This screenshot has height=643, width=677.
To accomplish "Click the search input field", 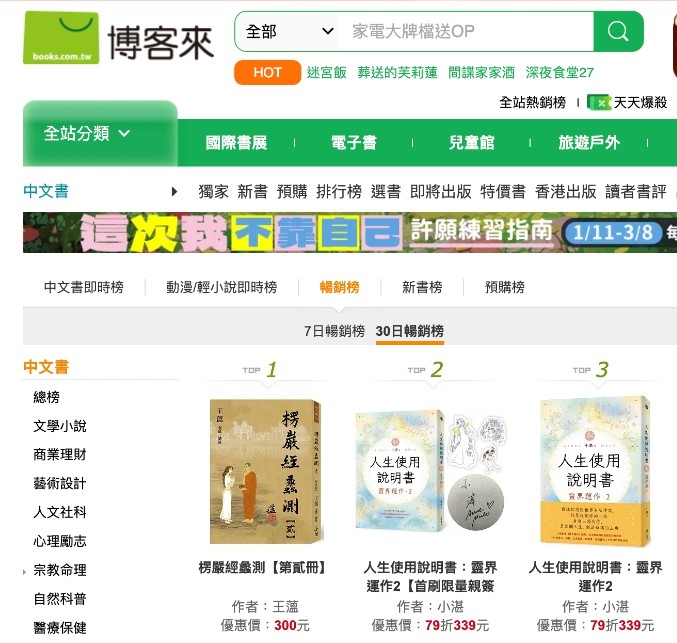I will (x=466, y=32).
